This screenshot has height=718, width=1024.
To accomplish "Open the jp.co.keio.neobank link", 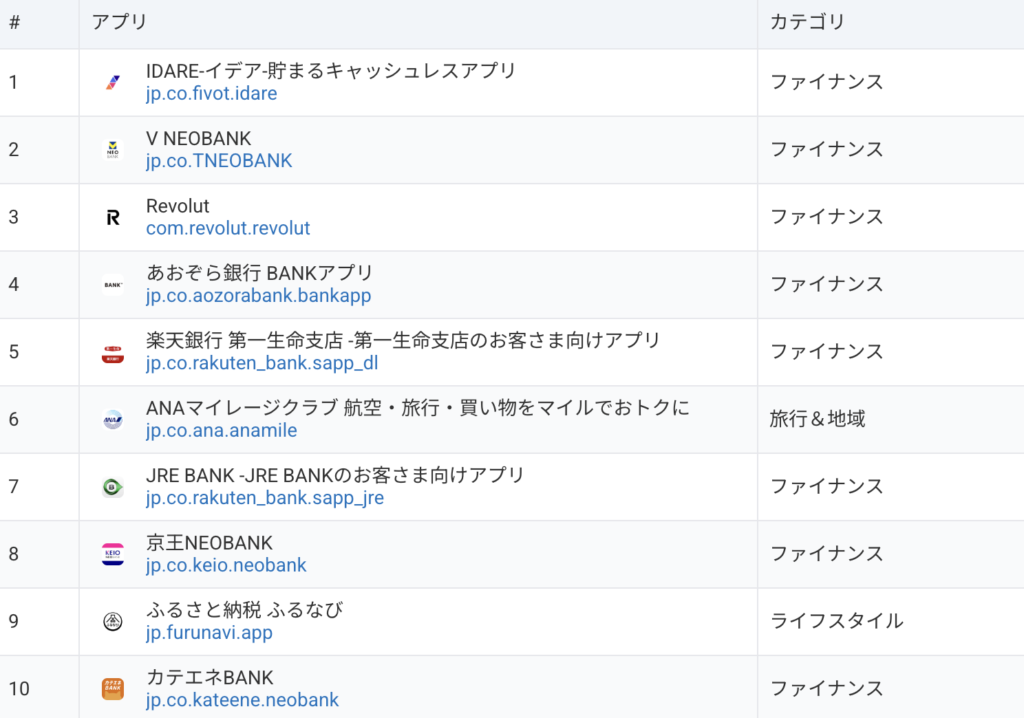I will 226,566.
